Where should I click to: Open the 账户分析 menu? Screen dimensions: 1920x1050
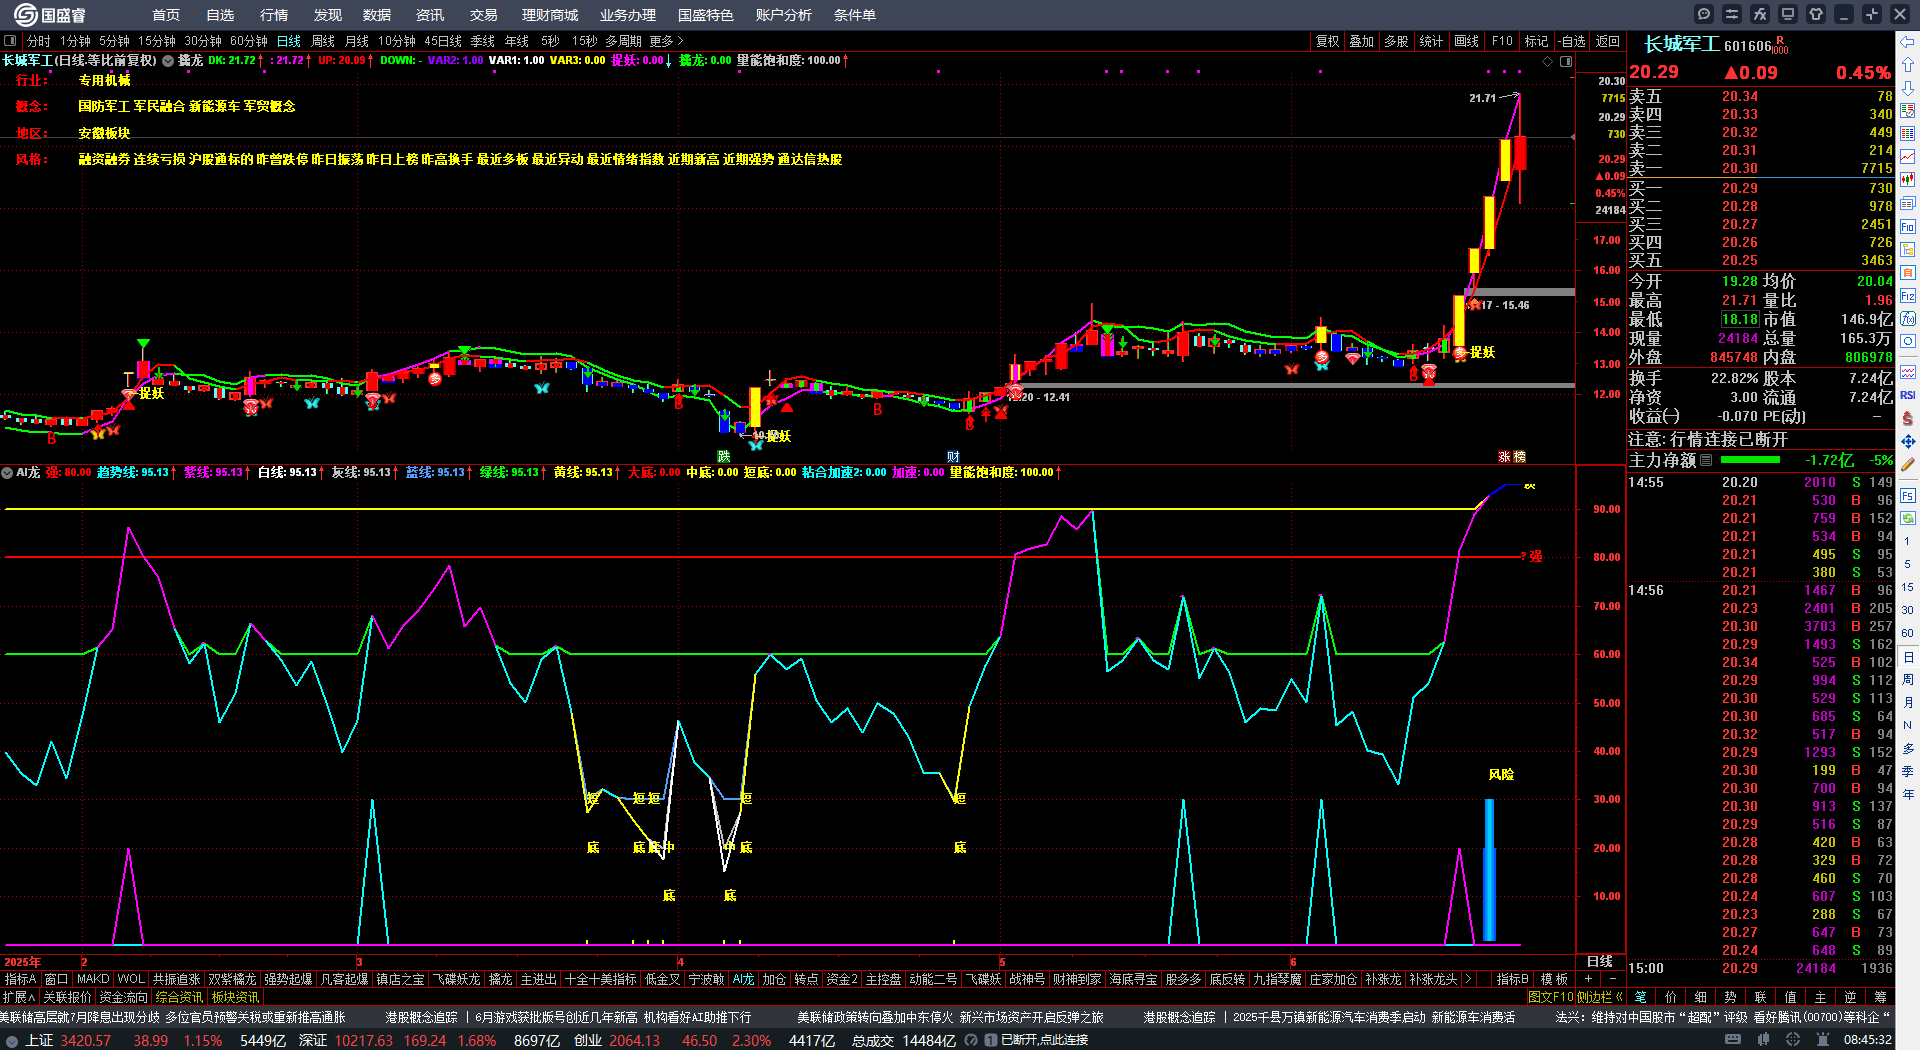[x=784, y=15]
